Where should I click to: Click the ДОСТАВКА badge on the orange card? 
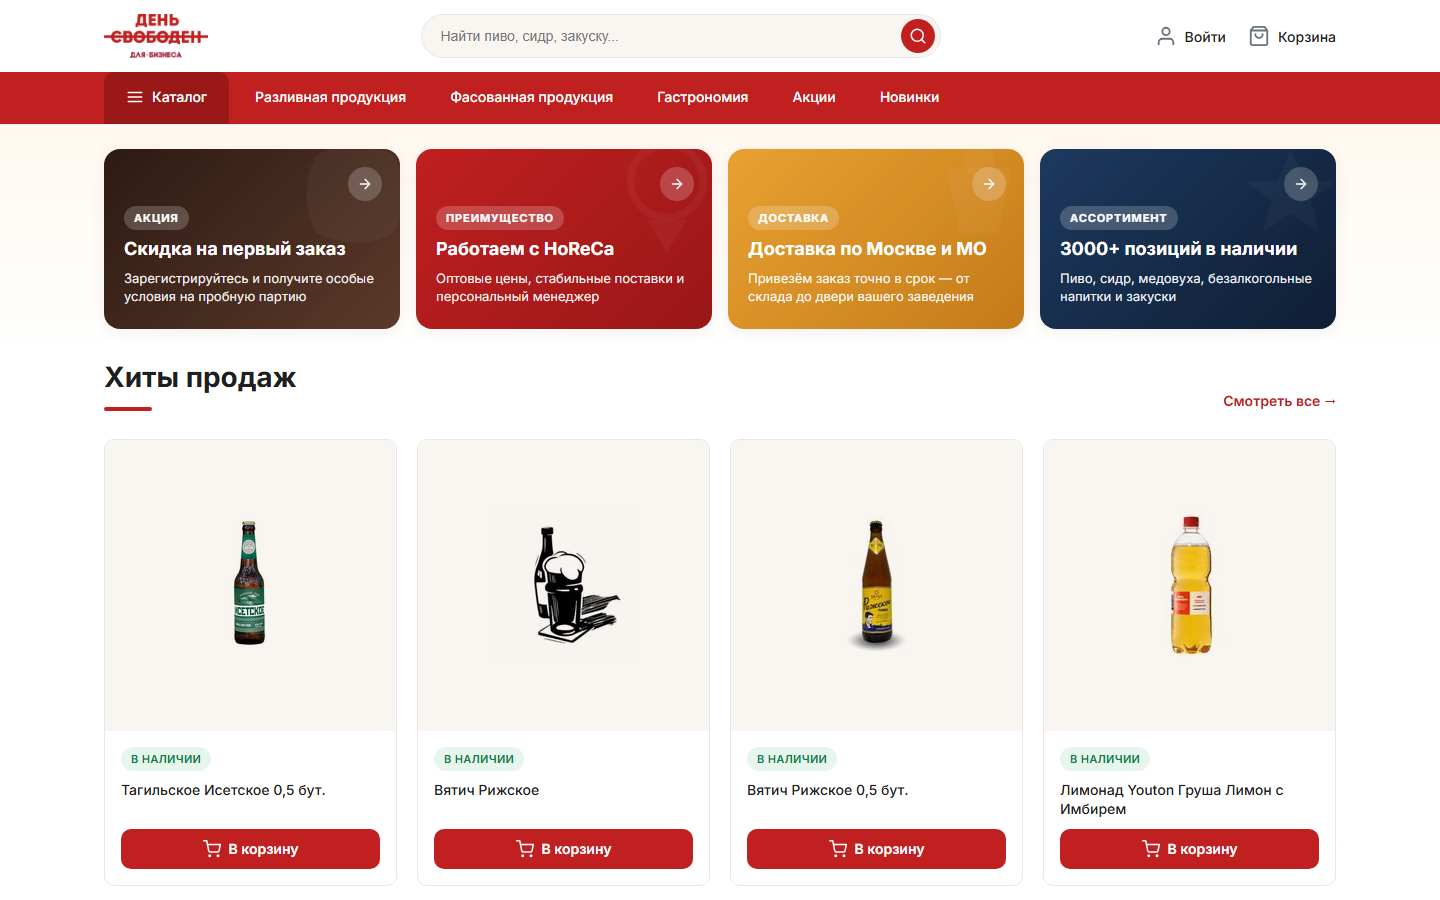(793, 218)
